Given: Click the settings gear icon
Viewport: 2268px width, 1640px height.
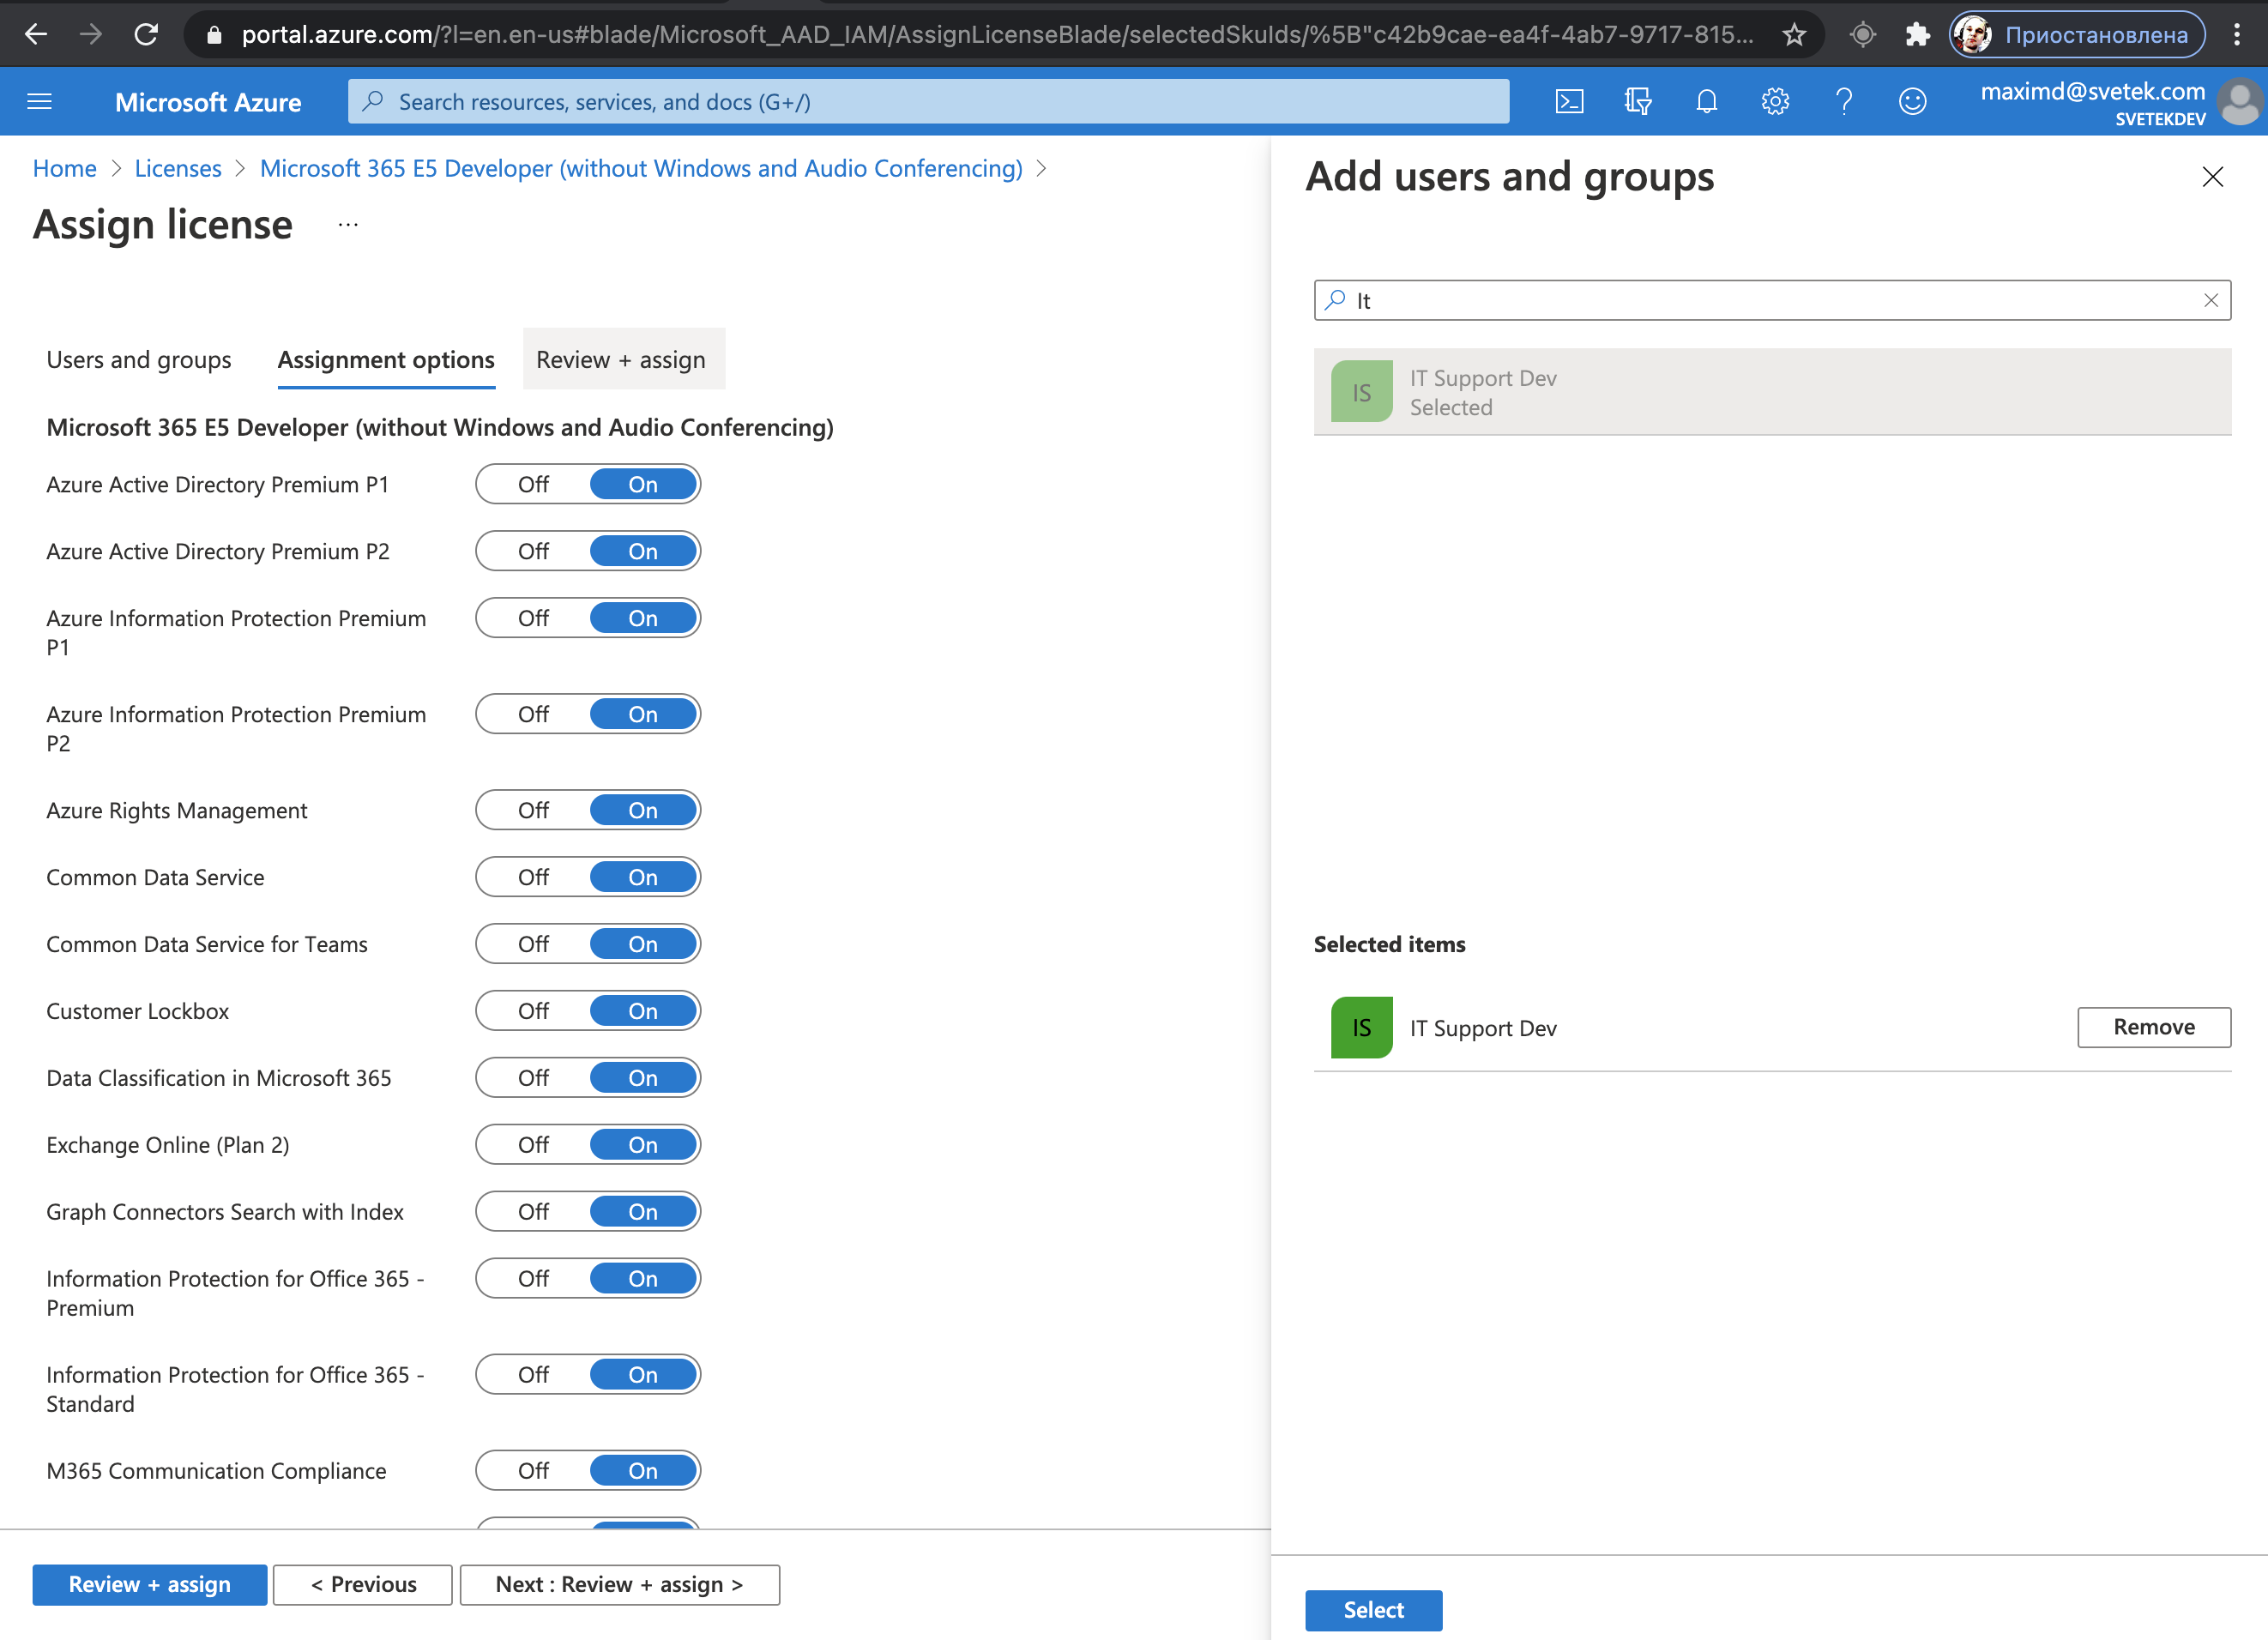Looking at the screenshot, I should coord(1775,102).
